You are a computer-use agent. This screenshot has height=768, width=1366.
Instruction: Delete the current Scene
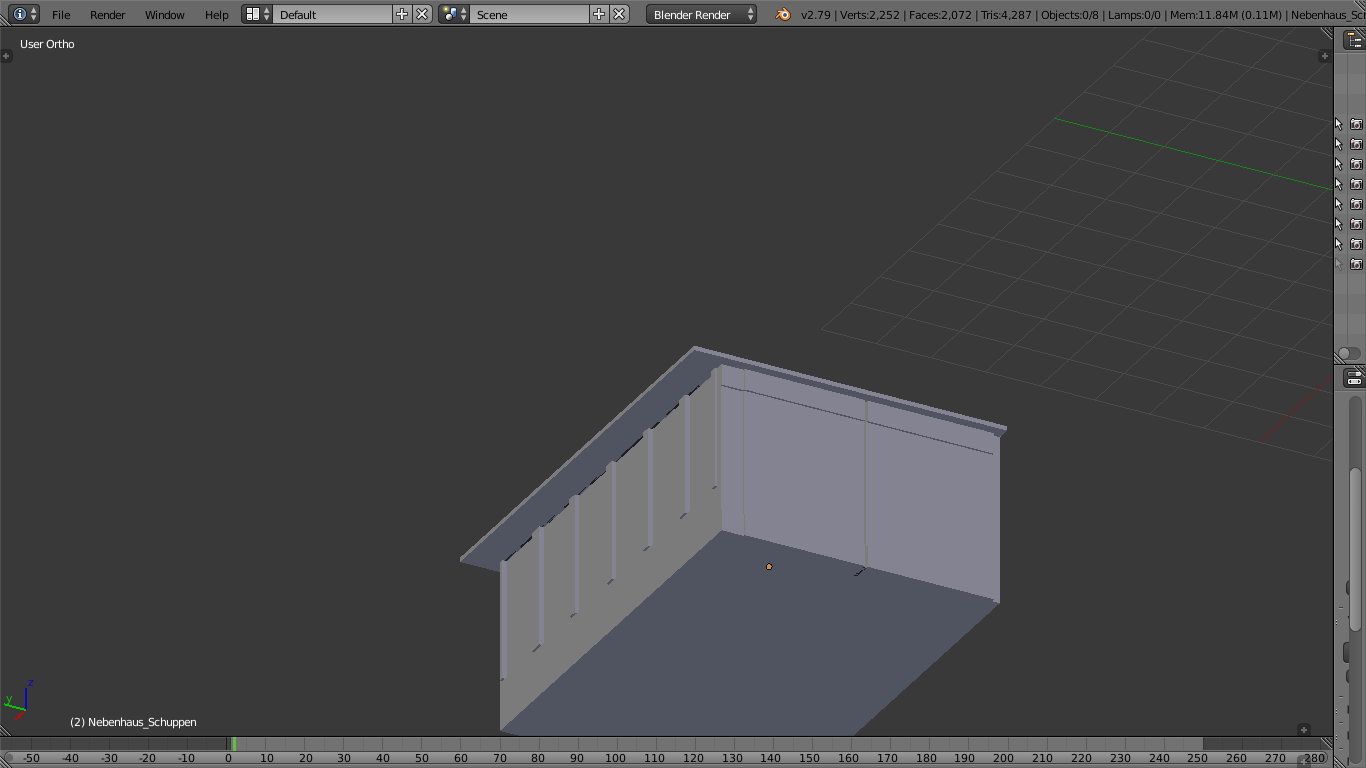[x=619, y=14]
